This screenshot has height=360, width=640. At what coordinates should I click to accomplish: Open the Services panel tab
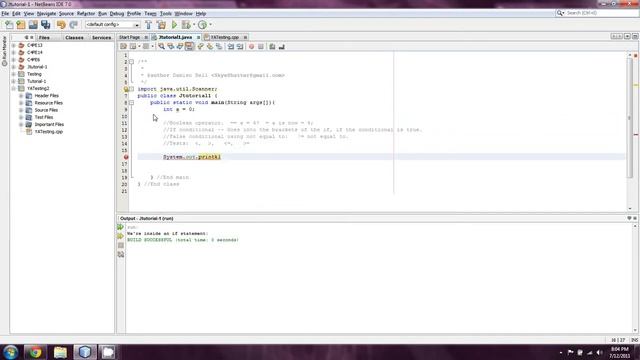point(101,38)
